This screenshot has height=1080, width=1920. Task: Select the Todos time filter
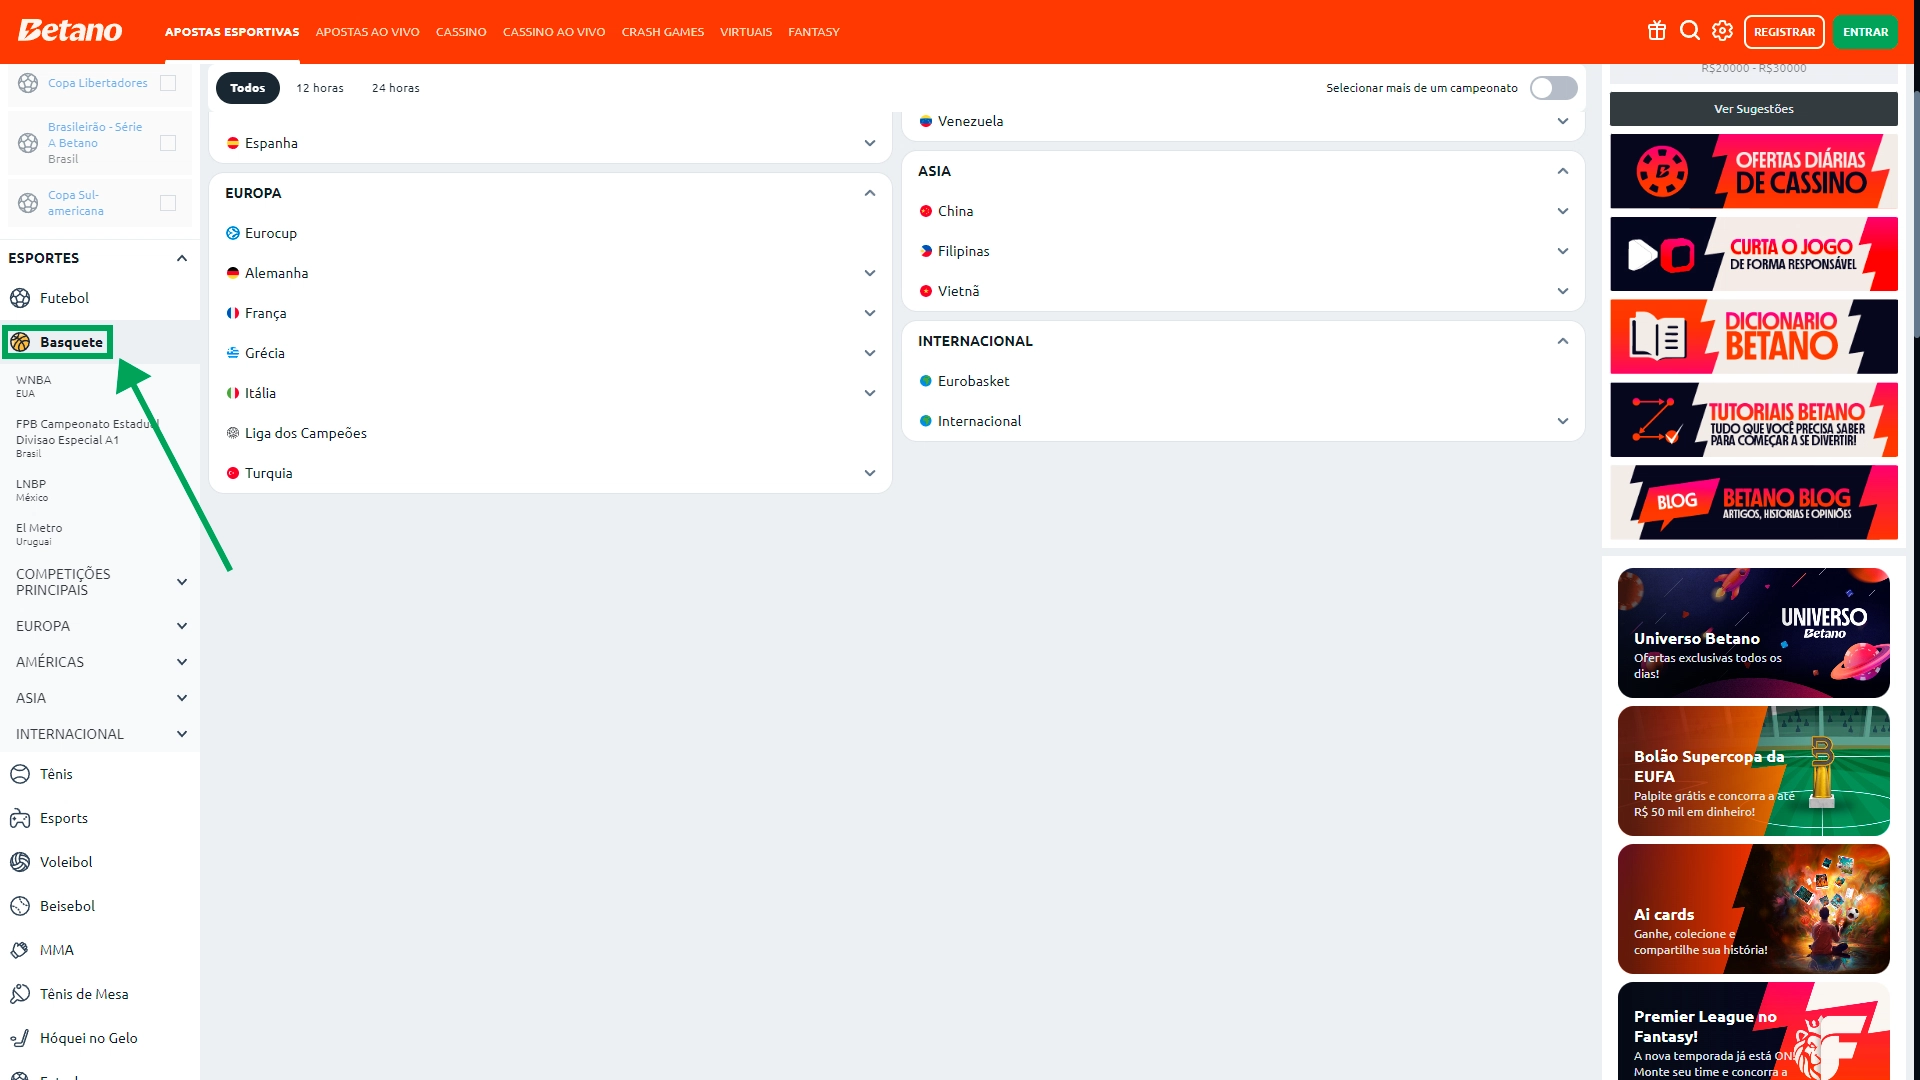pyautogui.click(x=248, y=88)
